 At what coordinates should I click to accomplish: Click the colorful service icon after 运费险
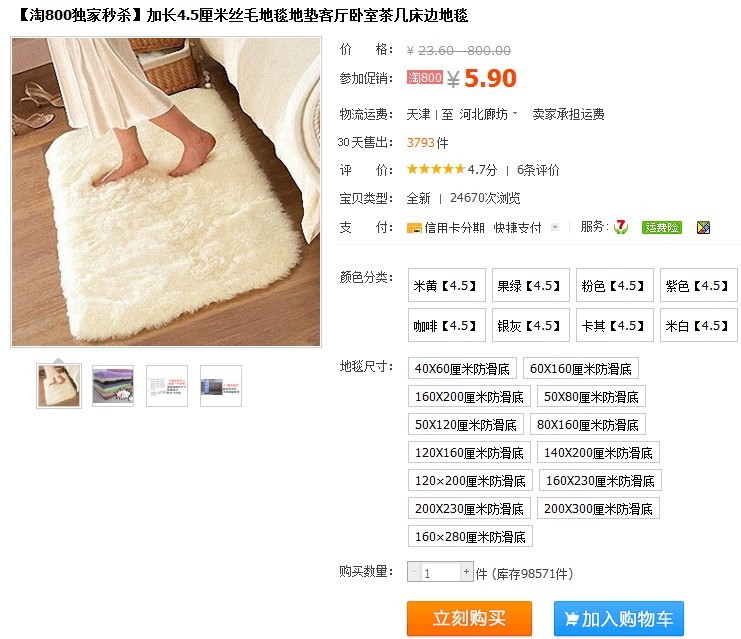(x=703, y=227)
